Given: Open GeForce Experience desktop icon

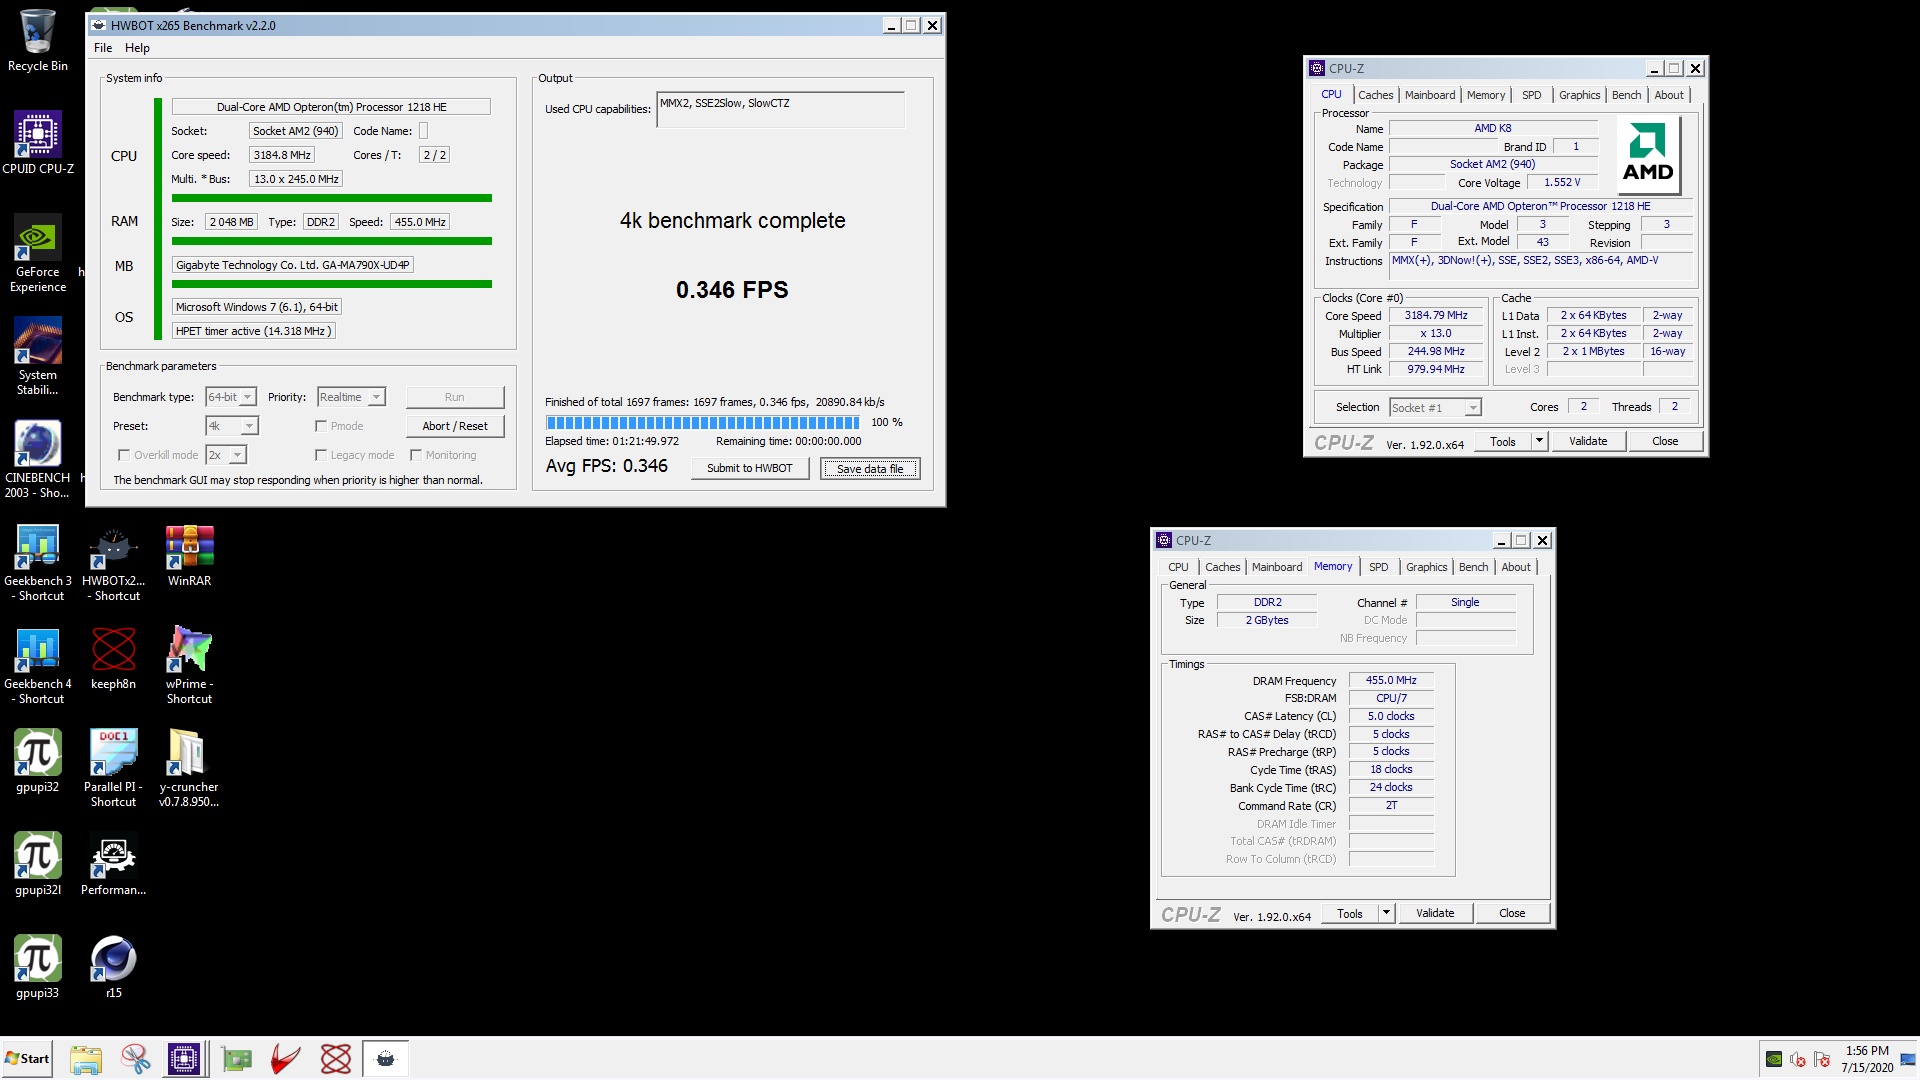Looking at the screenshot, I should click(x=38, y=252).
